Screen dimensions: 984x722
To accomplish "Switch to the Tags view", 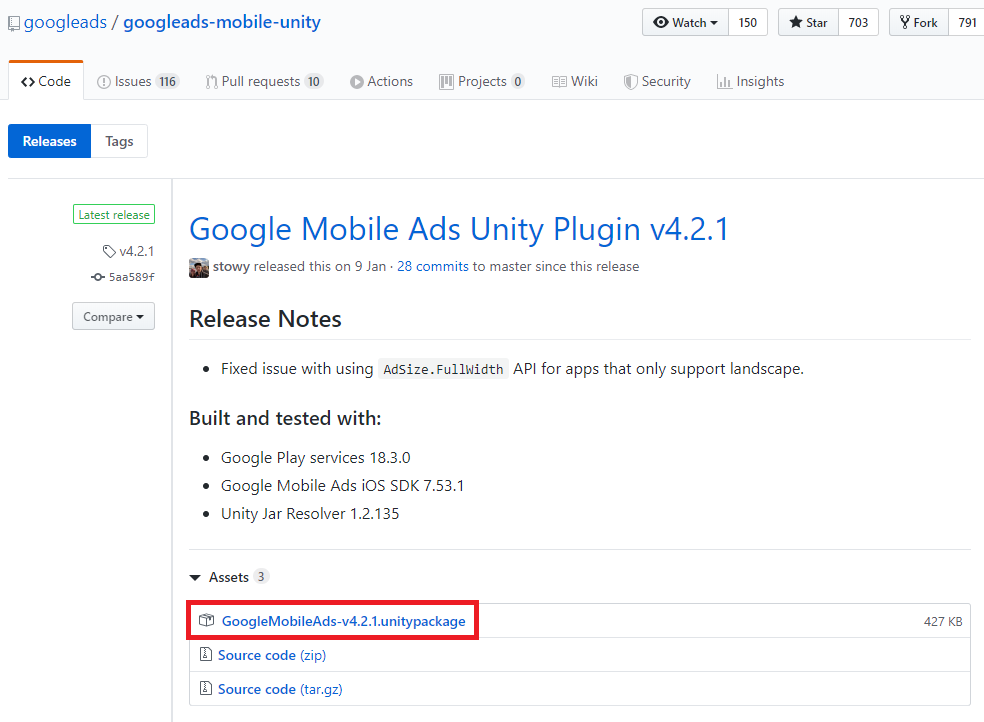I will 119,141.
